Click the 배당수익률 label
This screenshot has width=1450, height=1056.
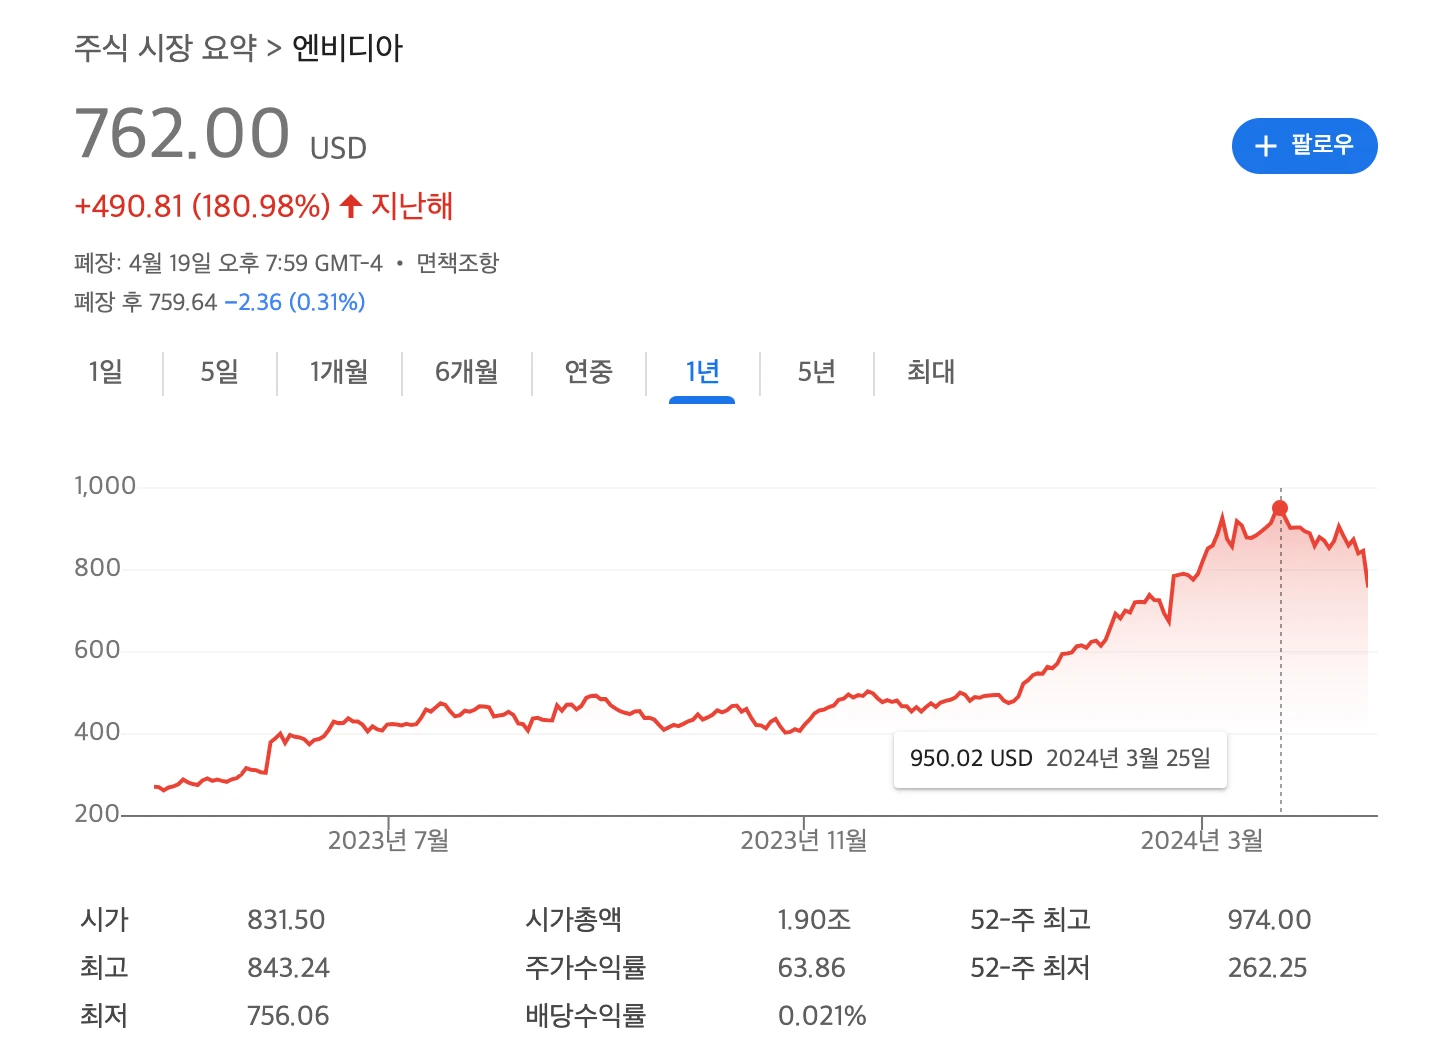586,1016
